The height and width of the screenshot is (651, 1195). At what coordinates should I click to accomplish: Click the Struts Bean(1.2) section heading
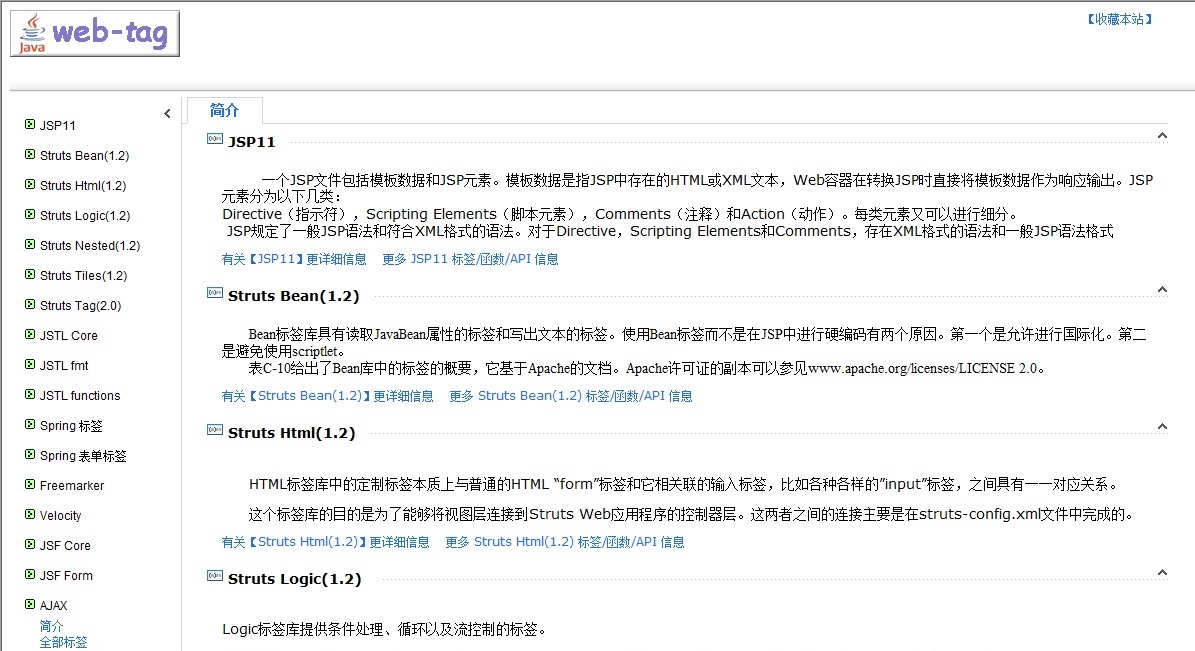coord(293,296)
